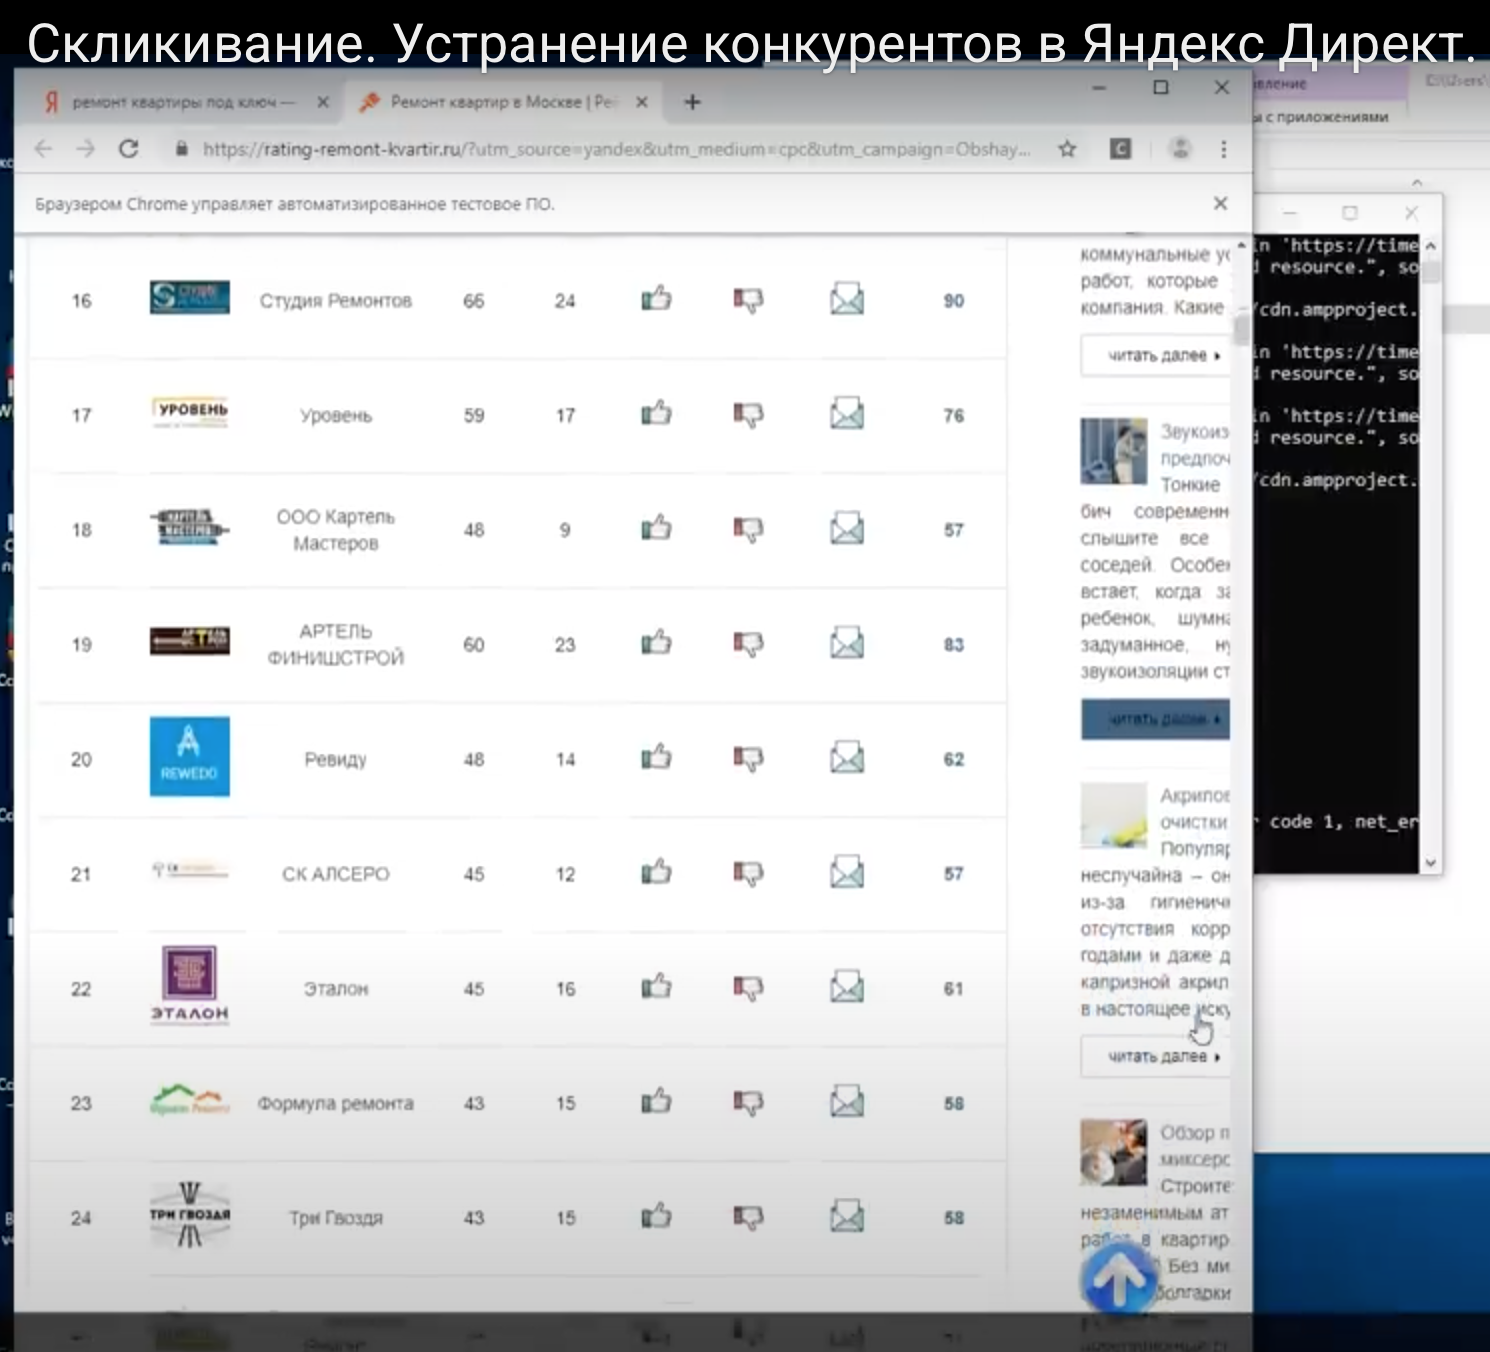Envelope icon for ООО Картель Мастеров
The width and height of the screenshot is (1490, 1352).
847,529
